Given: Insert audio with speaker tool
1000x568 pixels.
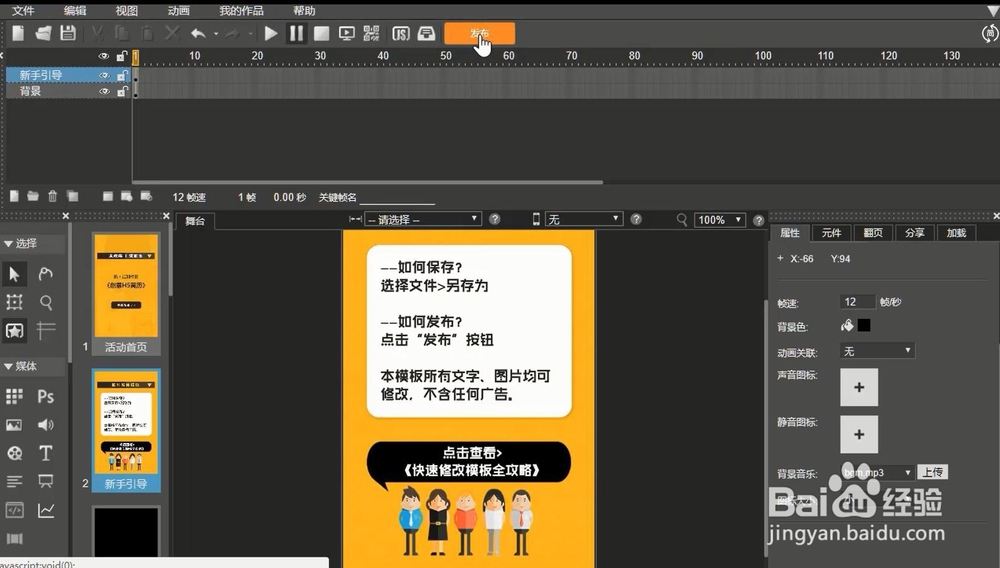Looking at the screenshot, I should coord(45,425).
